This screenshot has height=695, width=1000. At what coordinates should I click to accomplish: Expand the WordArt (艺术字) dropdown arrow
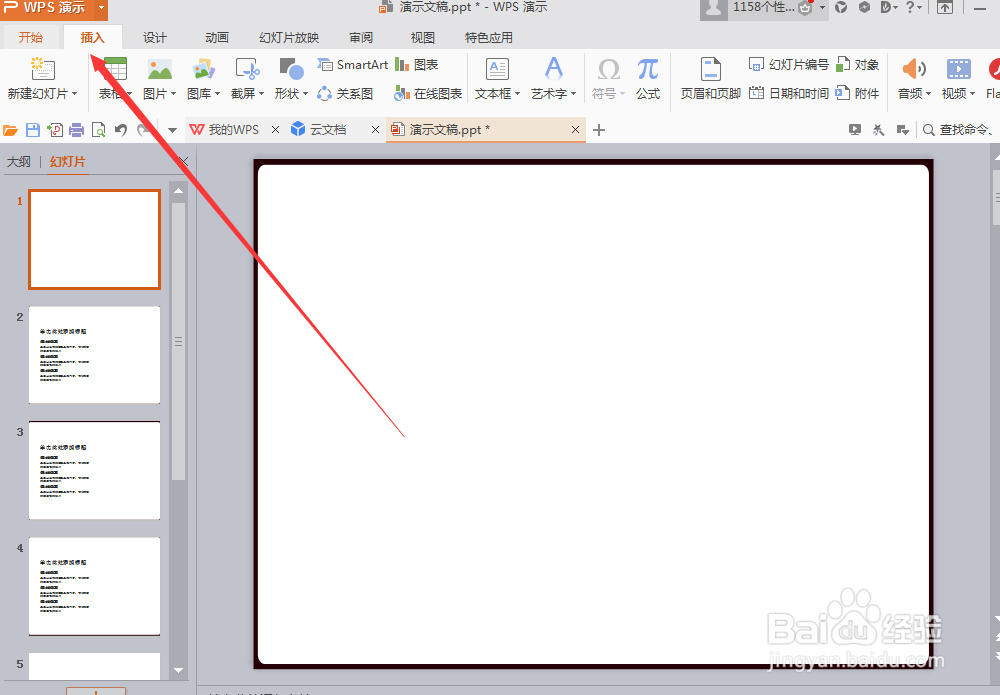click(x=573, y=94)
